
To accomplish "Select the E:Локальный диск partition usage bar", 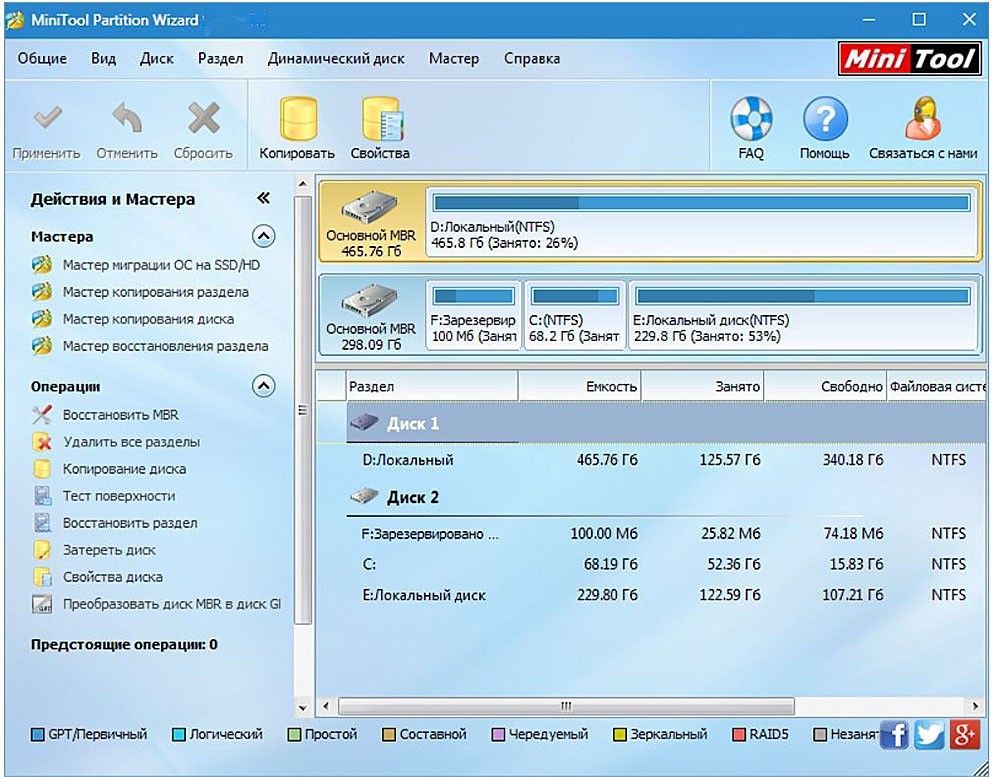I will click(x=803, y=296).
